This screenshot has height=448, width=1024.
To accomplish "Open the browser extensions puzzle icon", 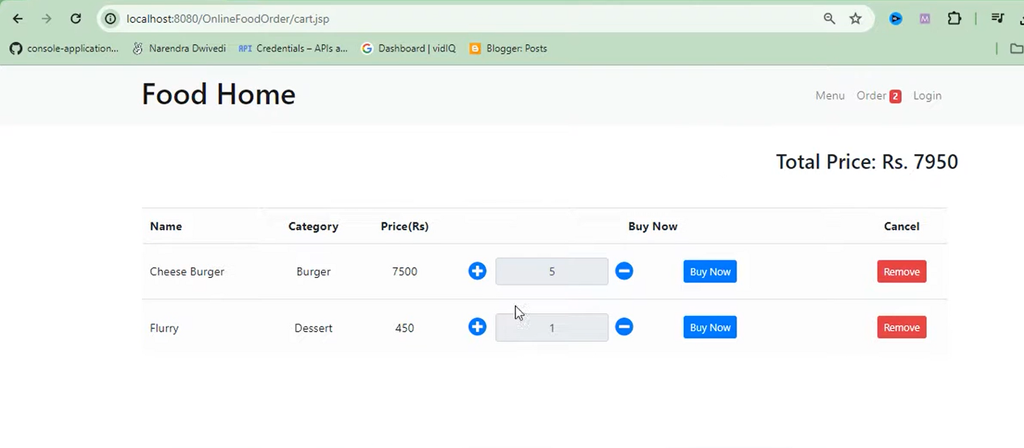I will point(954,19).
